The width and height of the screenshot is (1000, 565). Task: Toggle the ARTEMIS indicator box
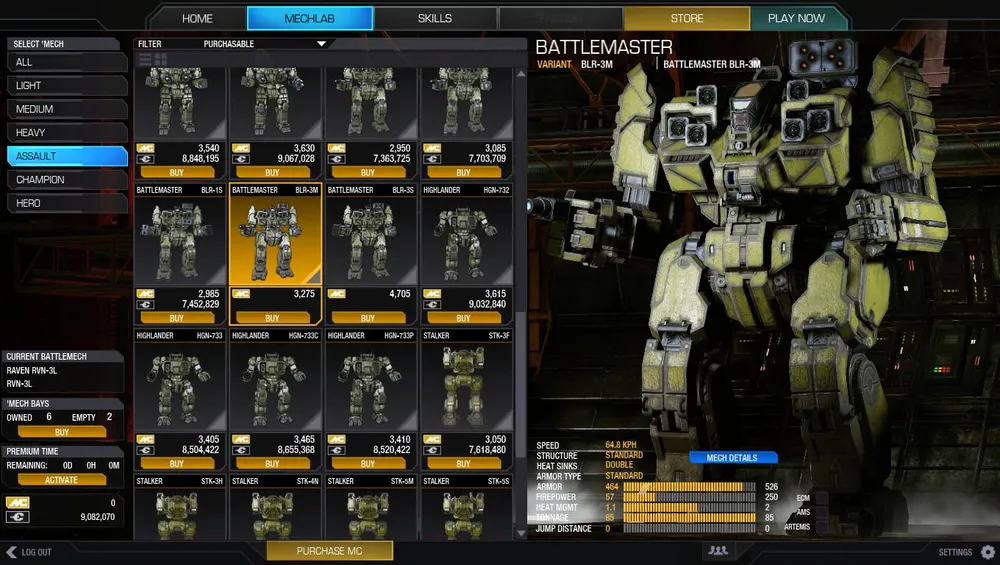coord(821,527)
